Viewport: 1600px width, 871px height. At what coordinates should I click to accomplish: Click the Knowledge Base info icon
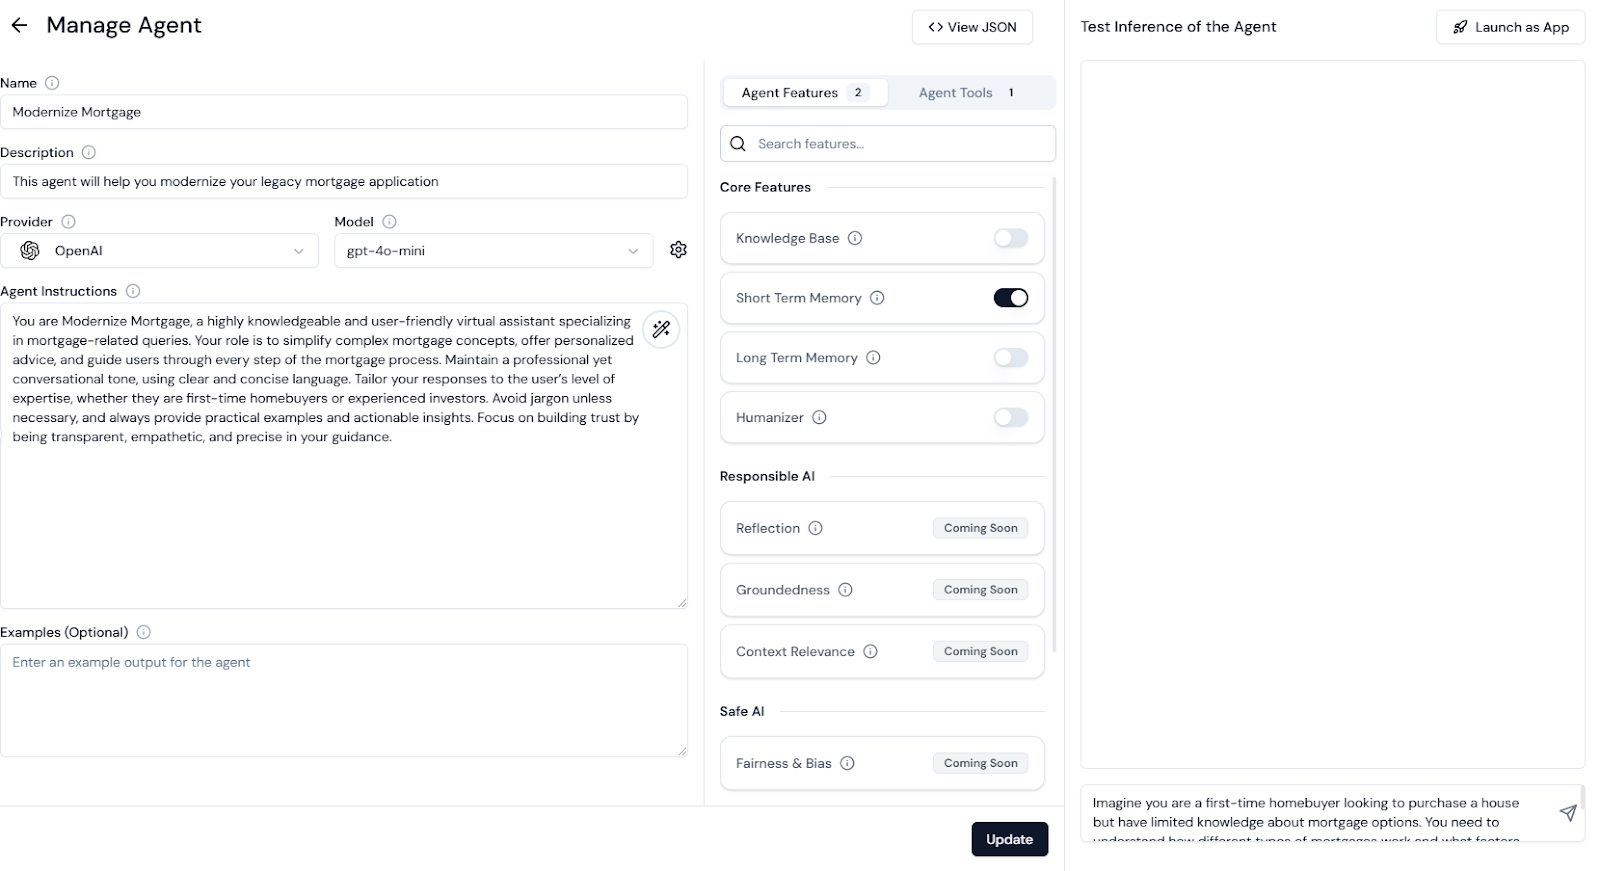pyautogui.click(x=855, y=238)
